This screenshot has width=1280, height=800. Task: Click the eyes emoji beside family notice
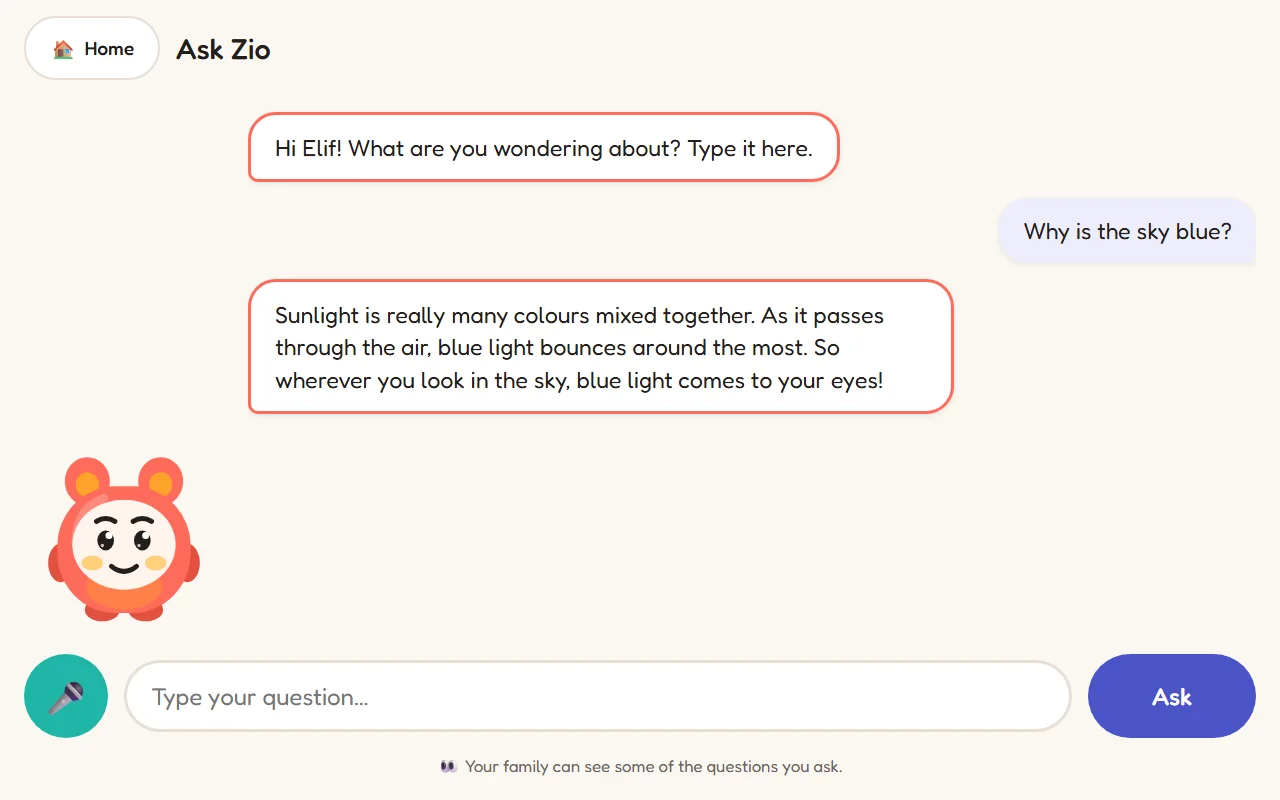pos(449,767)
